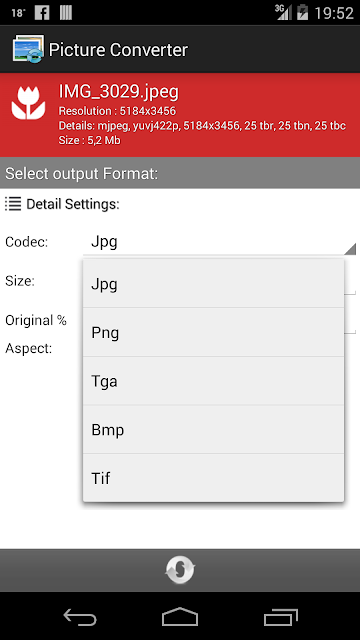
Task: Tap the Android home navigation button
Action: (x=180, y=616)
